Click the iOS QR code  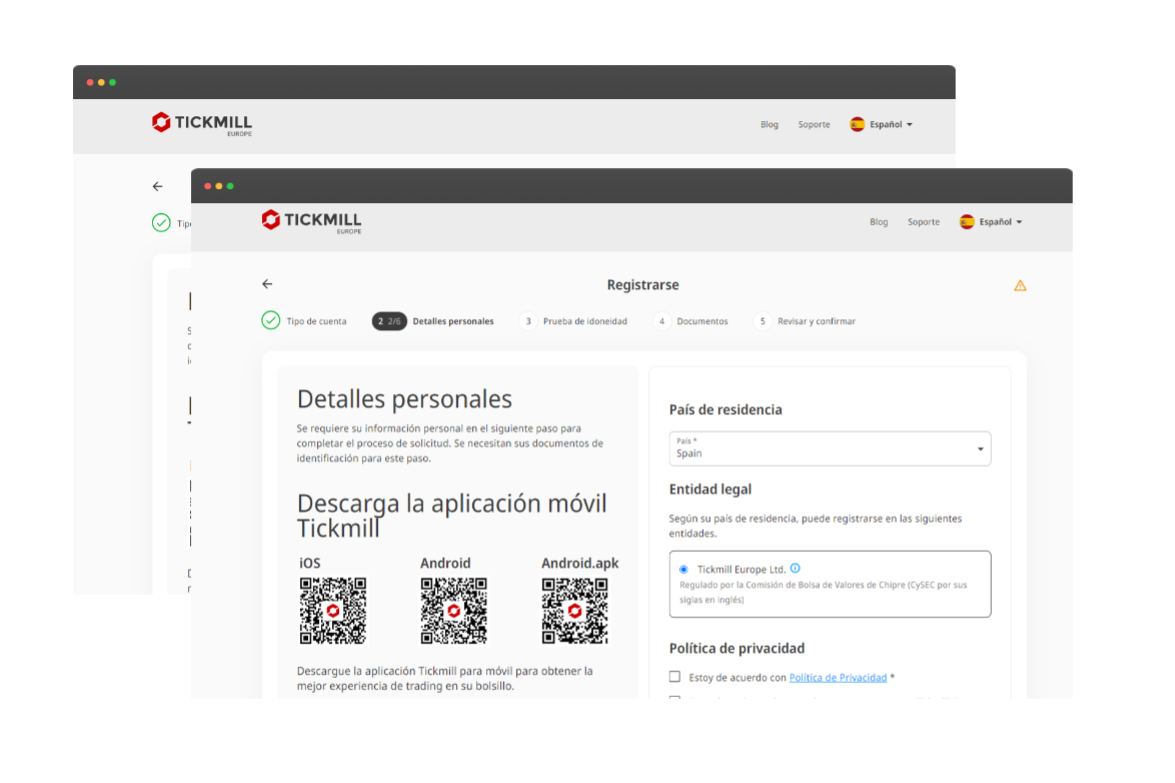(333, 611)
